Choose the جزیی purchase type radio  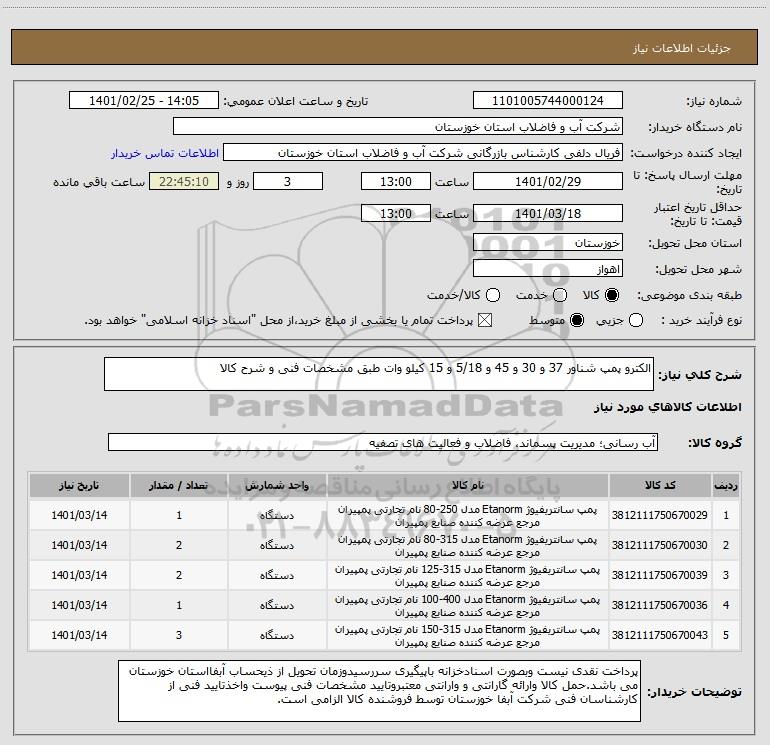[x=635, y=320]
